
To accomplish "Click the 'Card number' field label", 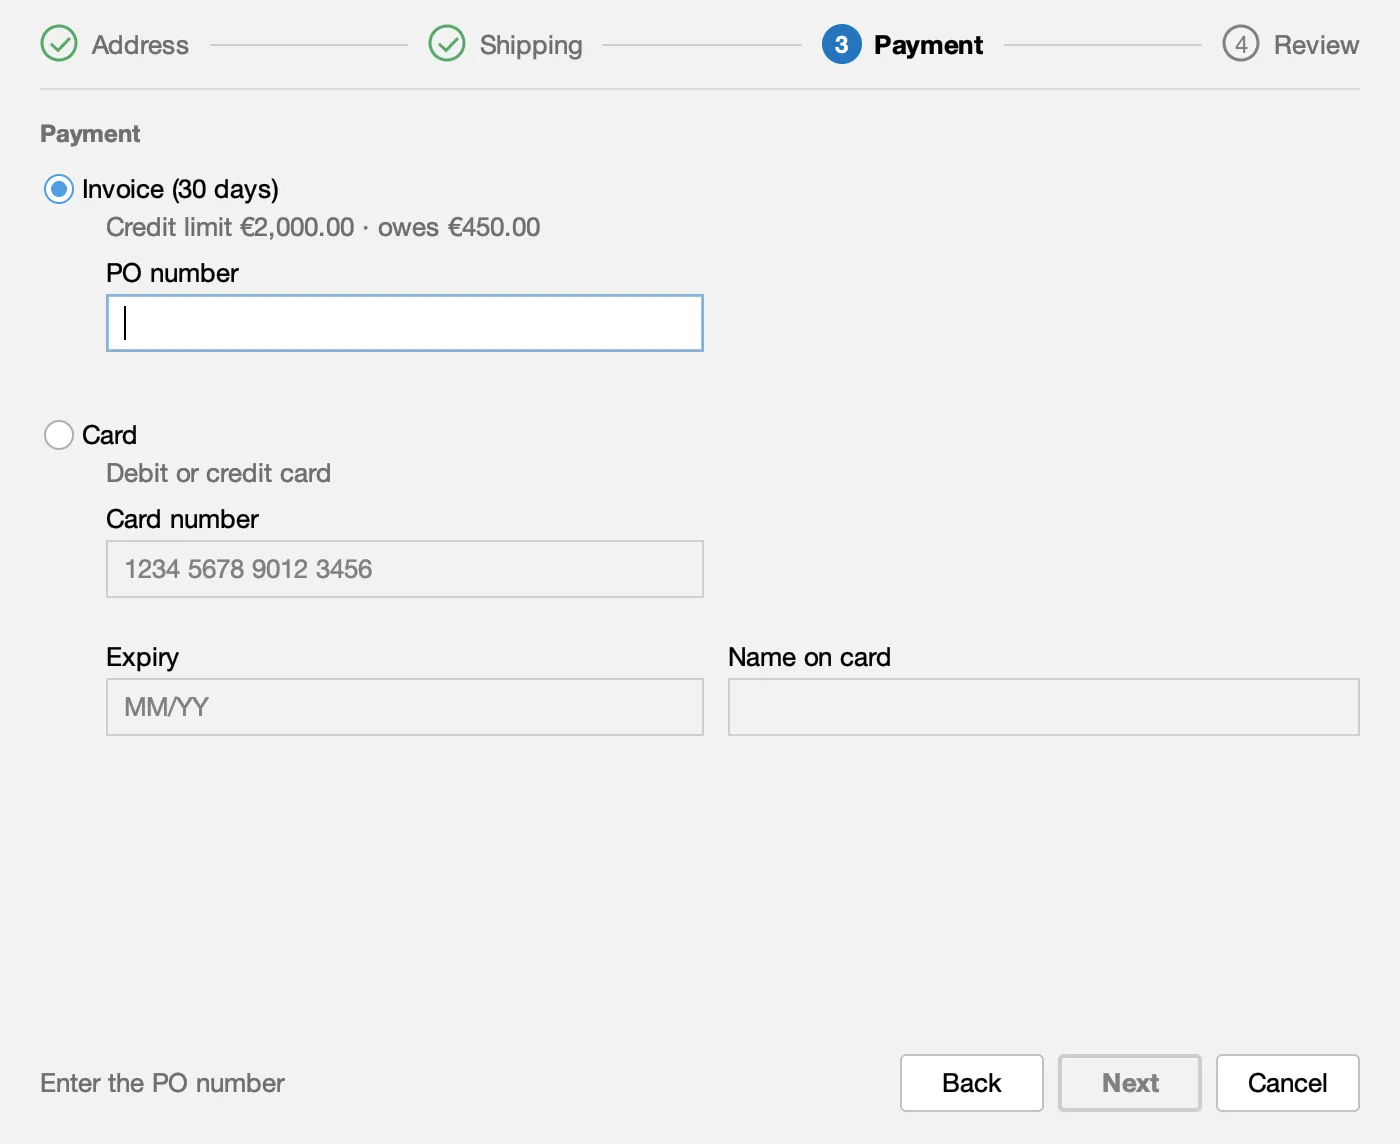I will (182, 519).
